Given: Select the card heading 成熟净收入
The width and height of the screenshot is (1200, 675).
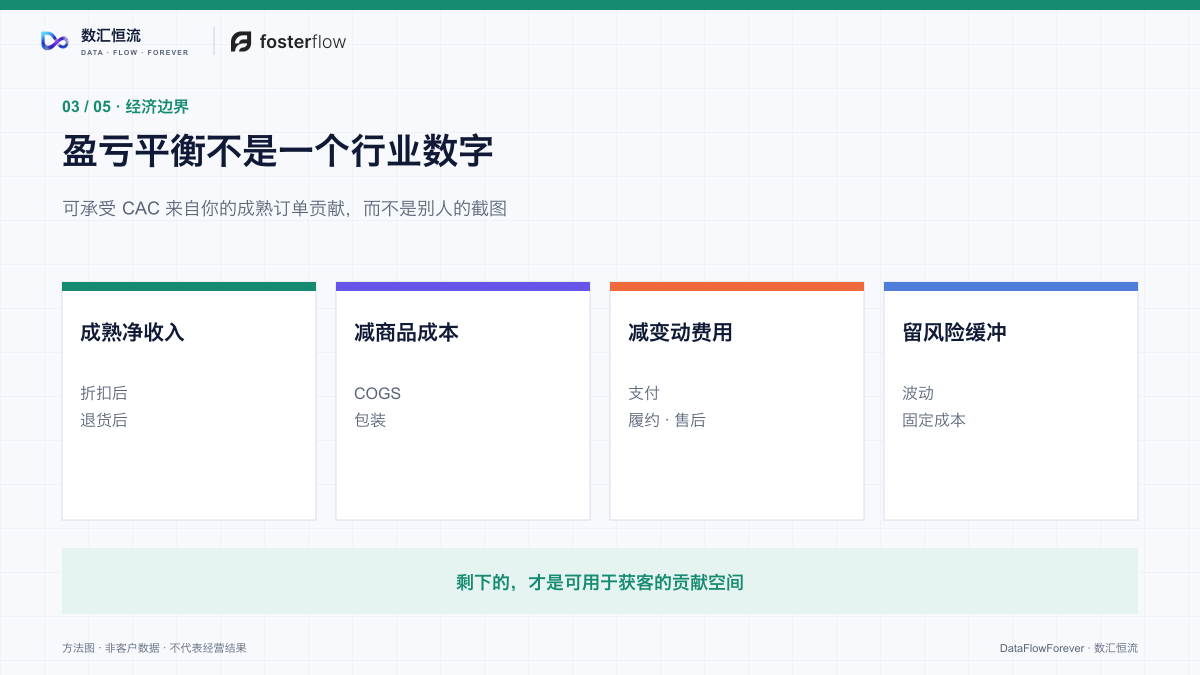Looking at the screenshot, I should (x=132, y=333).
